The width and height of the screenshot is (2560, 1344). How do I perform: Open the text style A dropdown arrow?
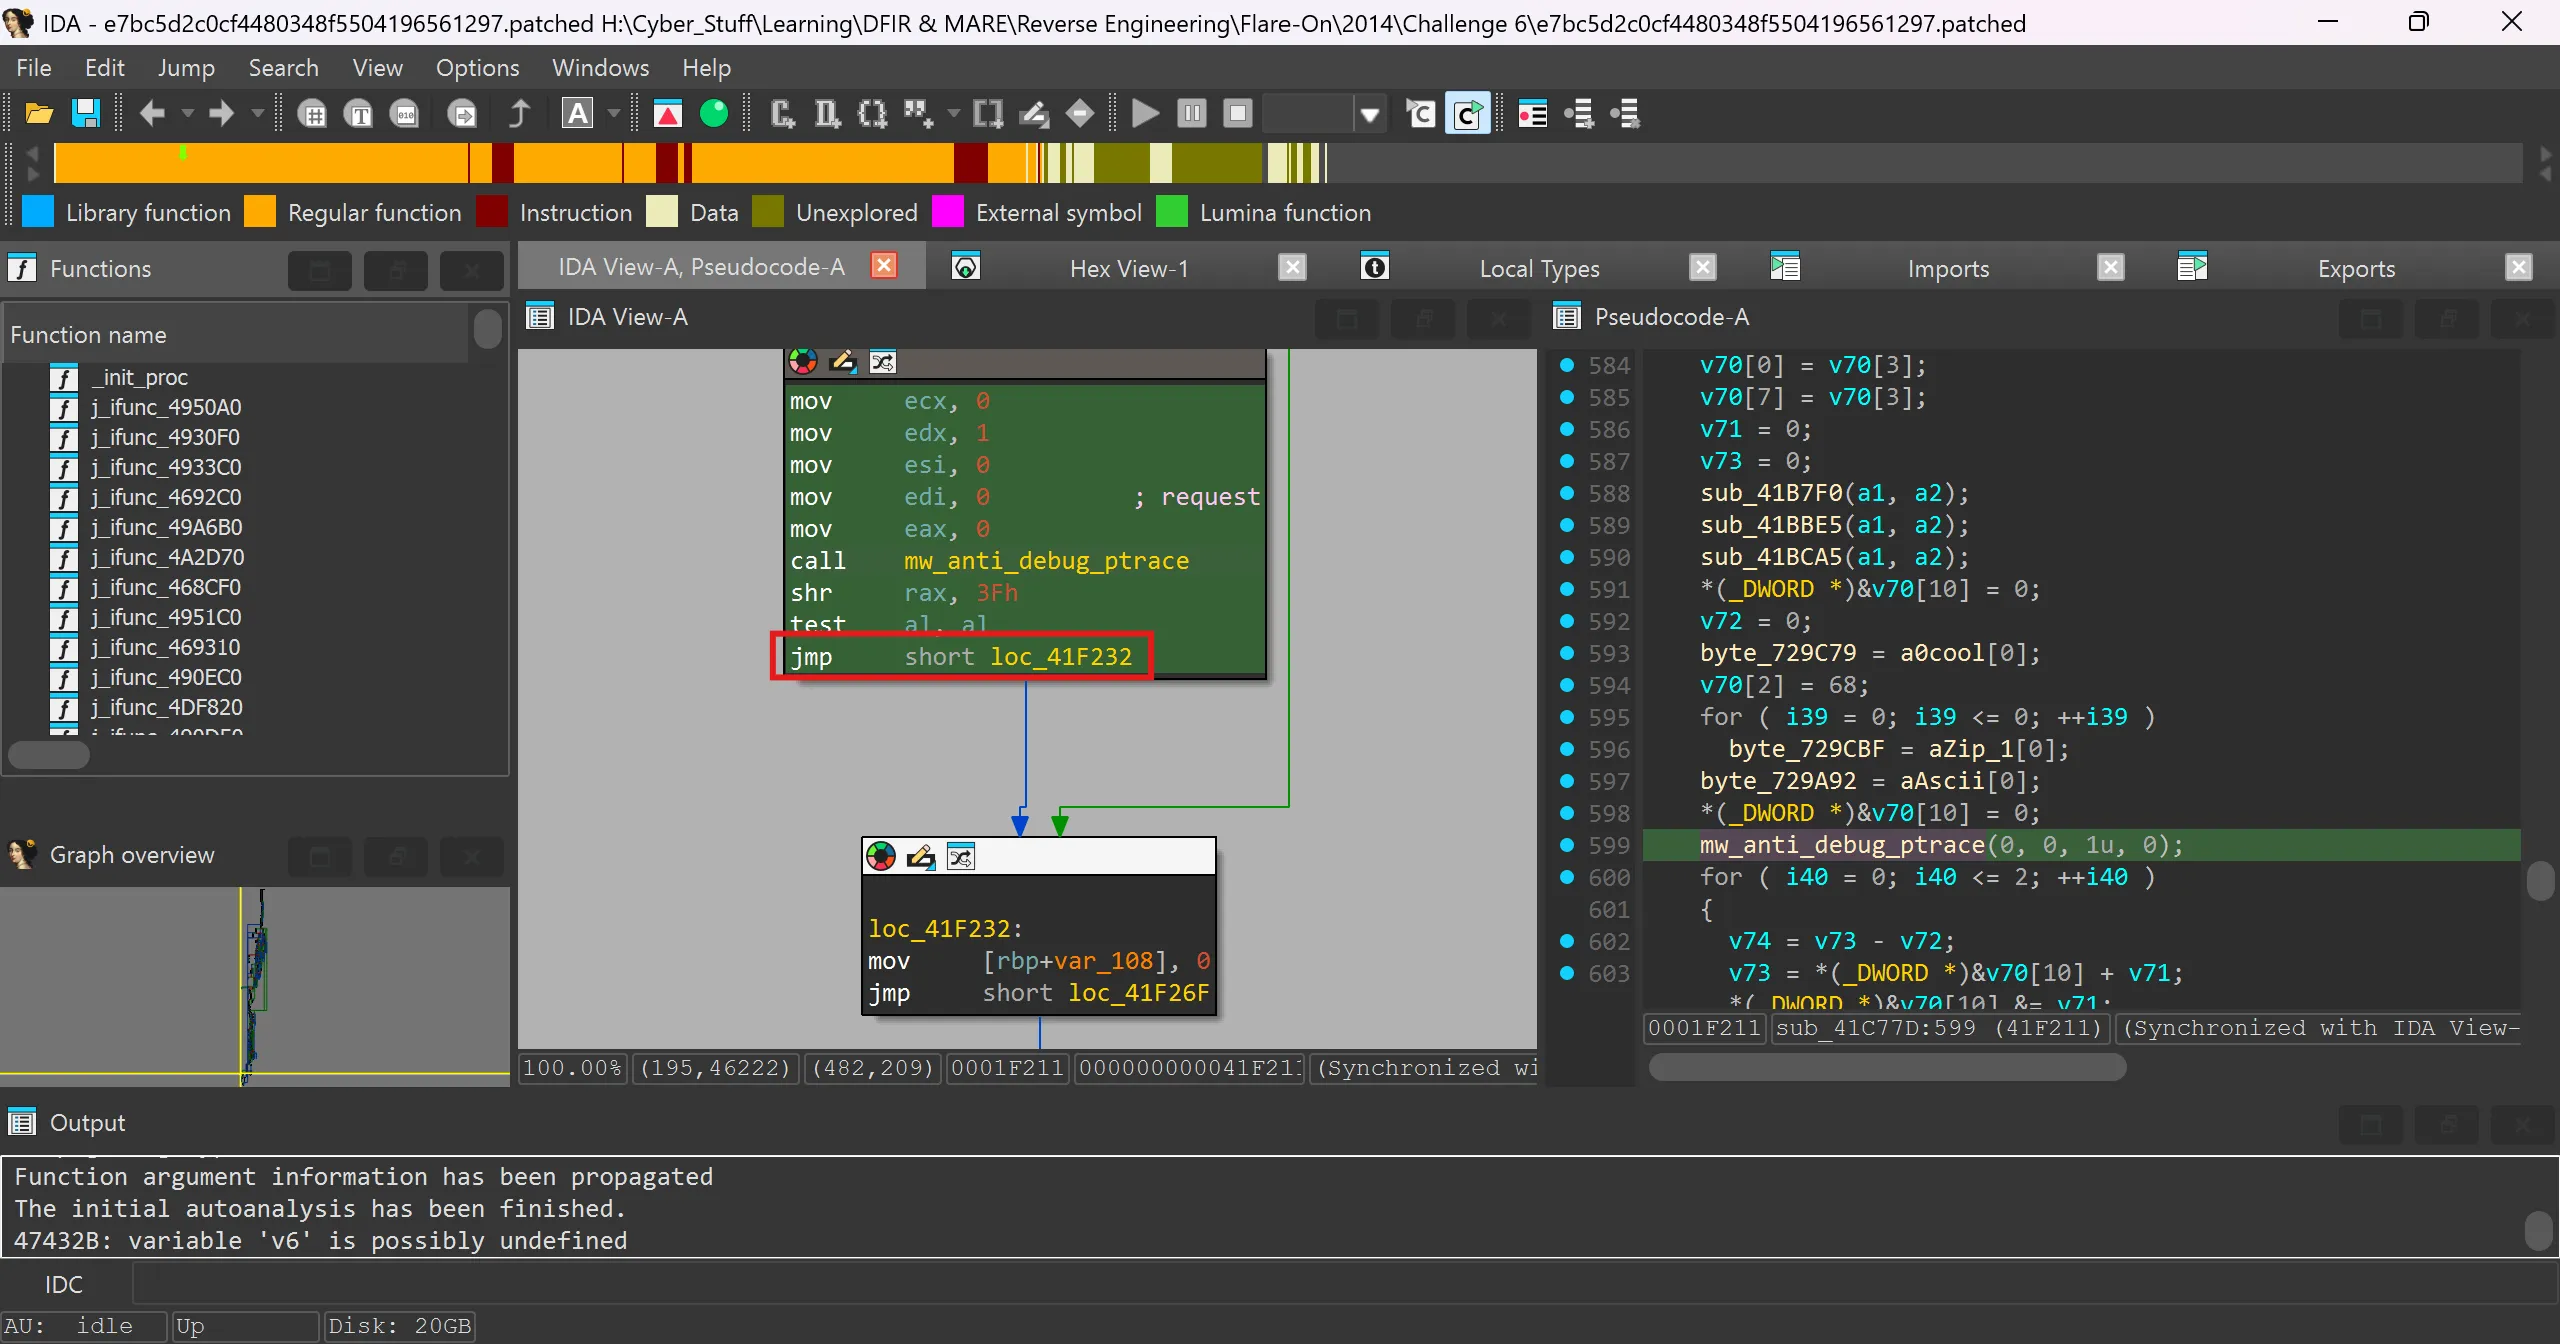point(614,114)
